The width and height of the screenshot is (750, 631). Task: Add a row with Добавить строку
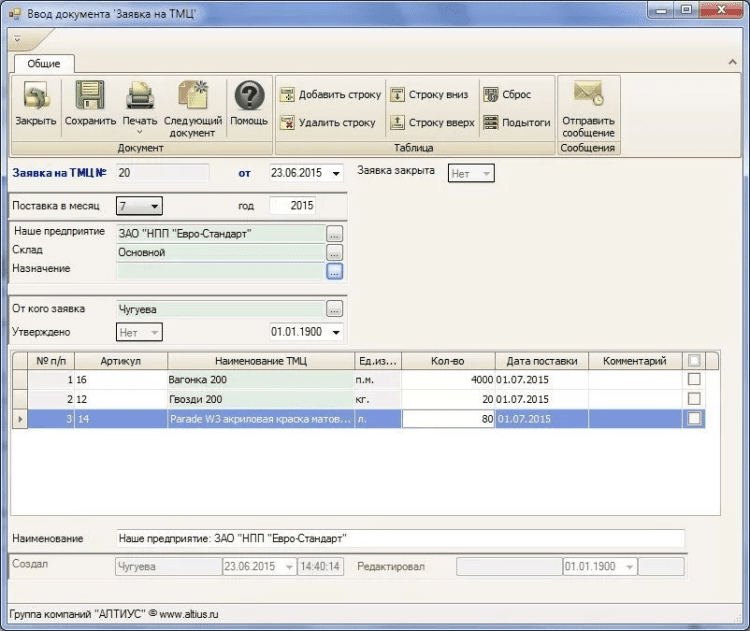click(x=330, y=95)
